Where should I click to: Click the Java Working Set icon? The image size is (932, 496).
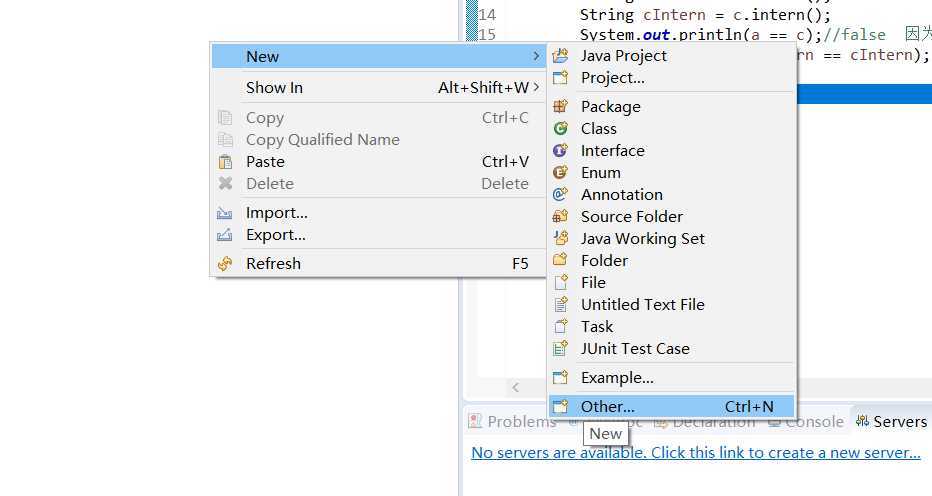click(561, 238)
